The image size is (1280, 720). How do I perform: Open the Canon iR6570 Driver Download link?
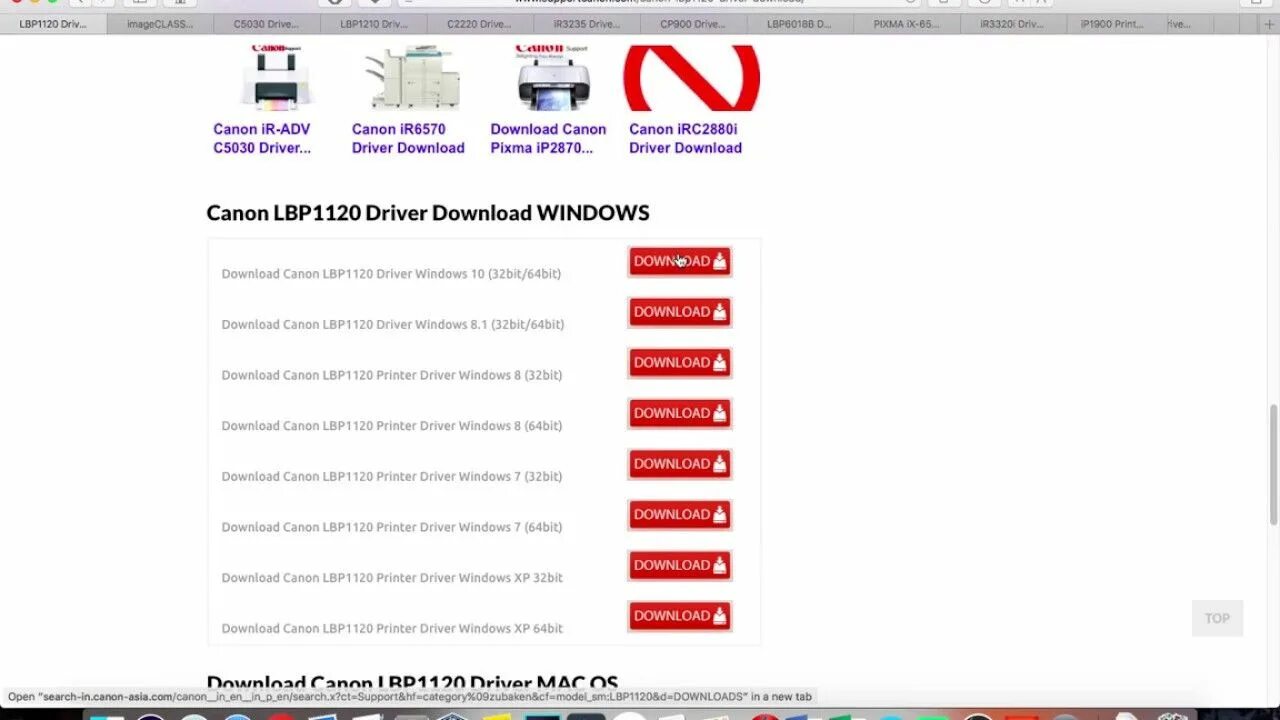point(408,138)
